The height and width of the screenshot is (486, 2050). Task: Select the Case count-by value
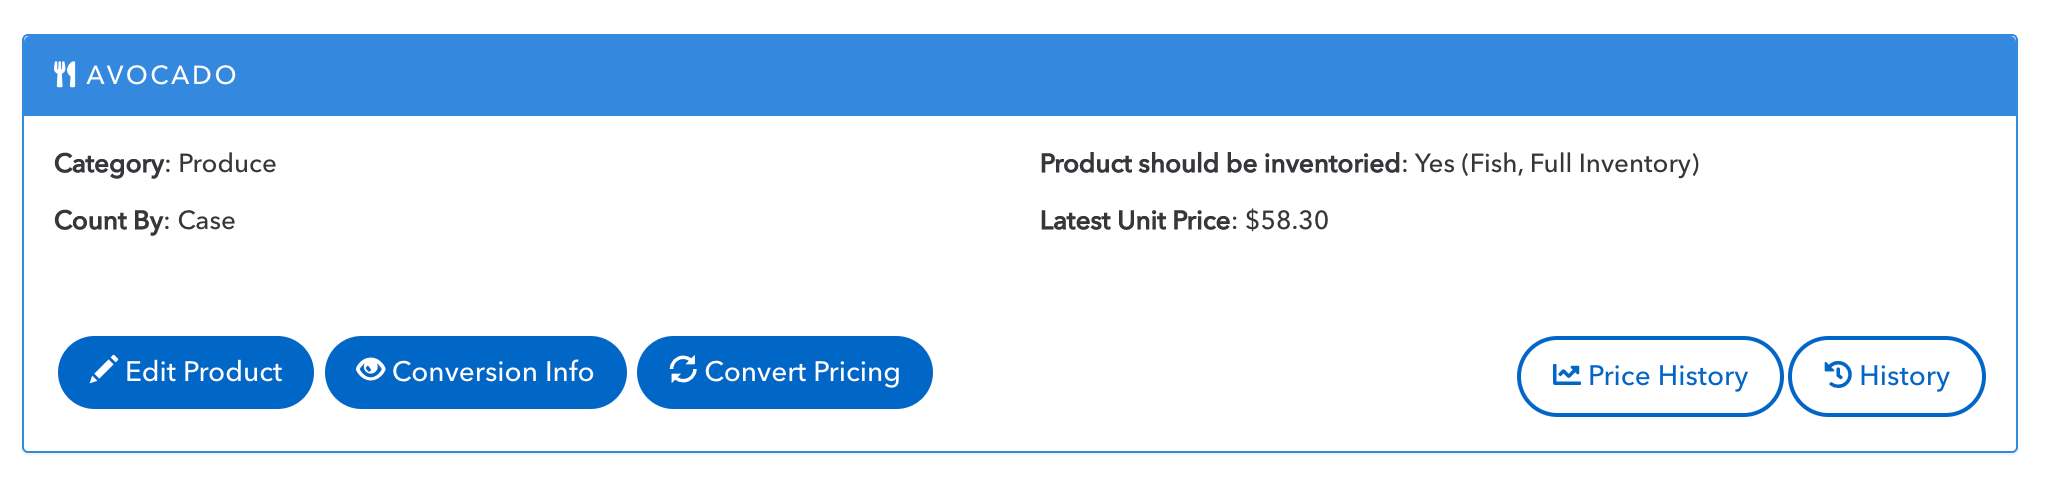(x=206, y=221)
